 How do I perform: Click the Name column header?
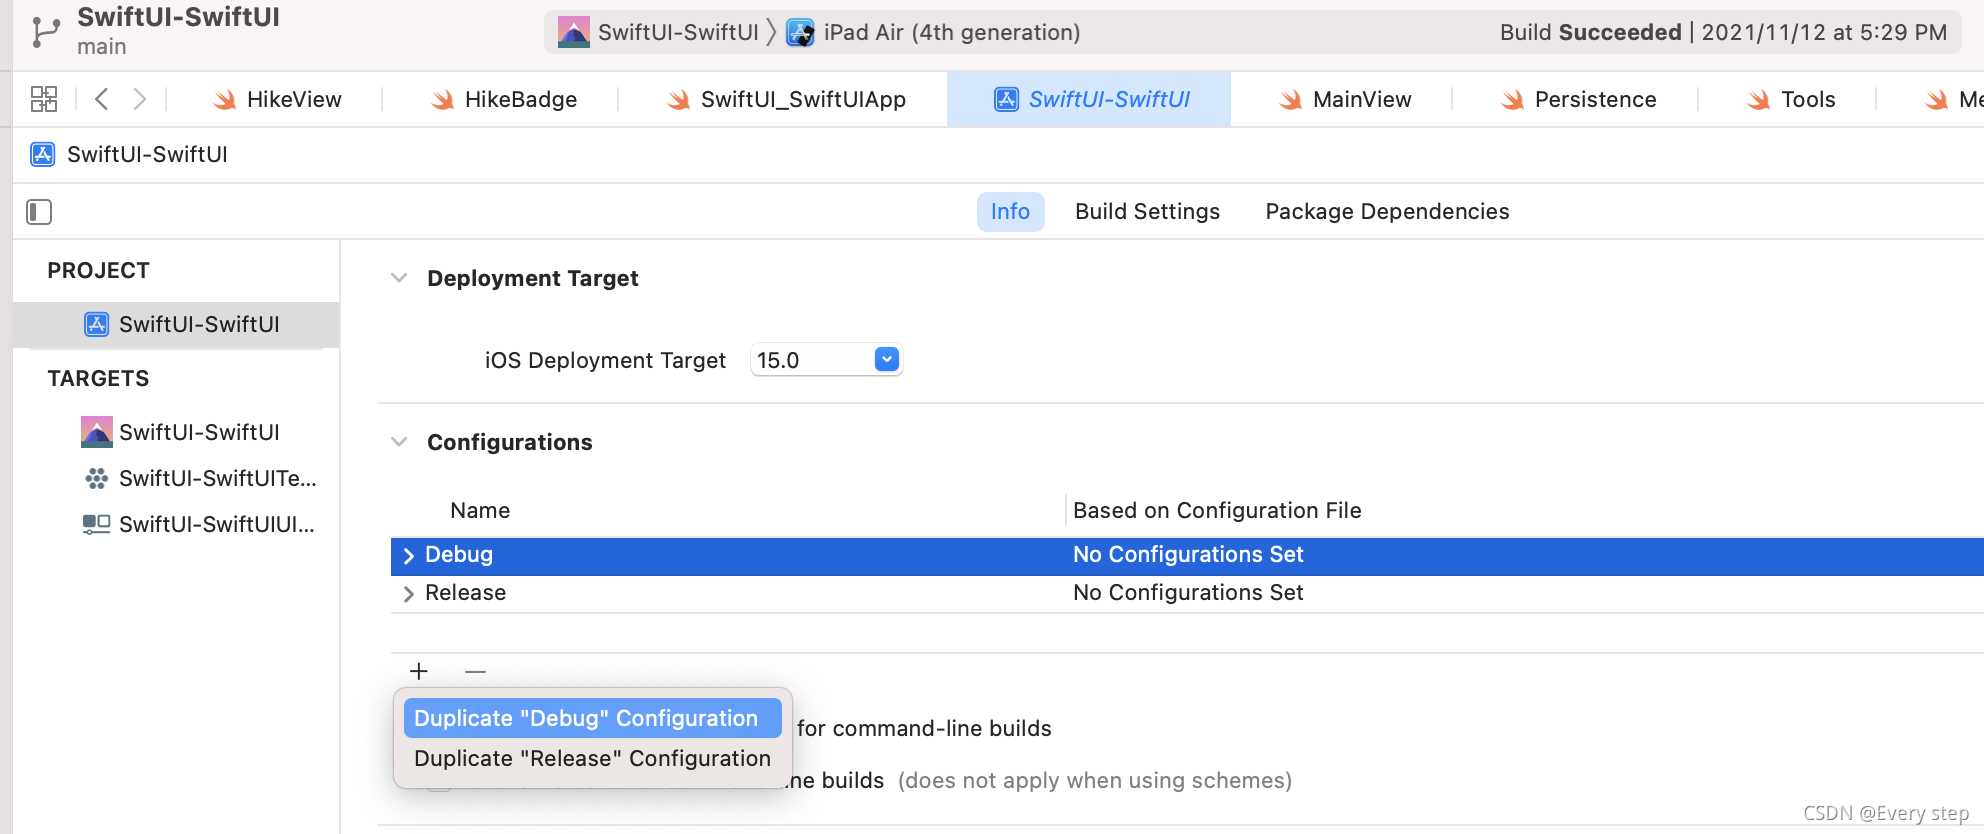tap(480, 510)
